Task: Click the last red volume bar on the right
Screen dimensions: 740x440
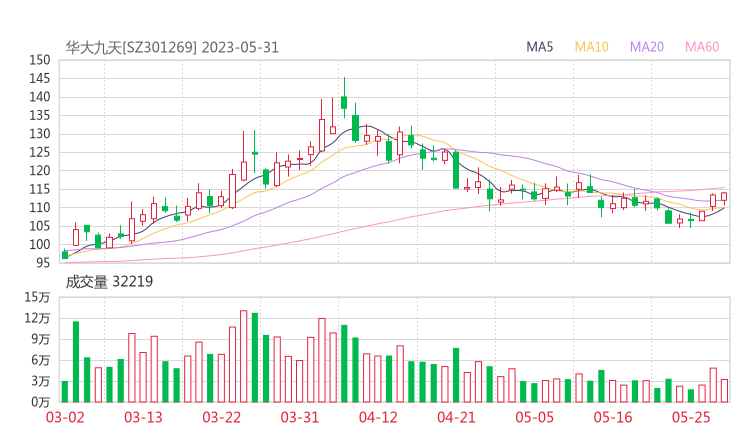Action: tap(724, 390)
